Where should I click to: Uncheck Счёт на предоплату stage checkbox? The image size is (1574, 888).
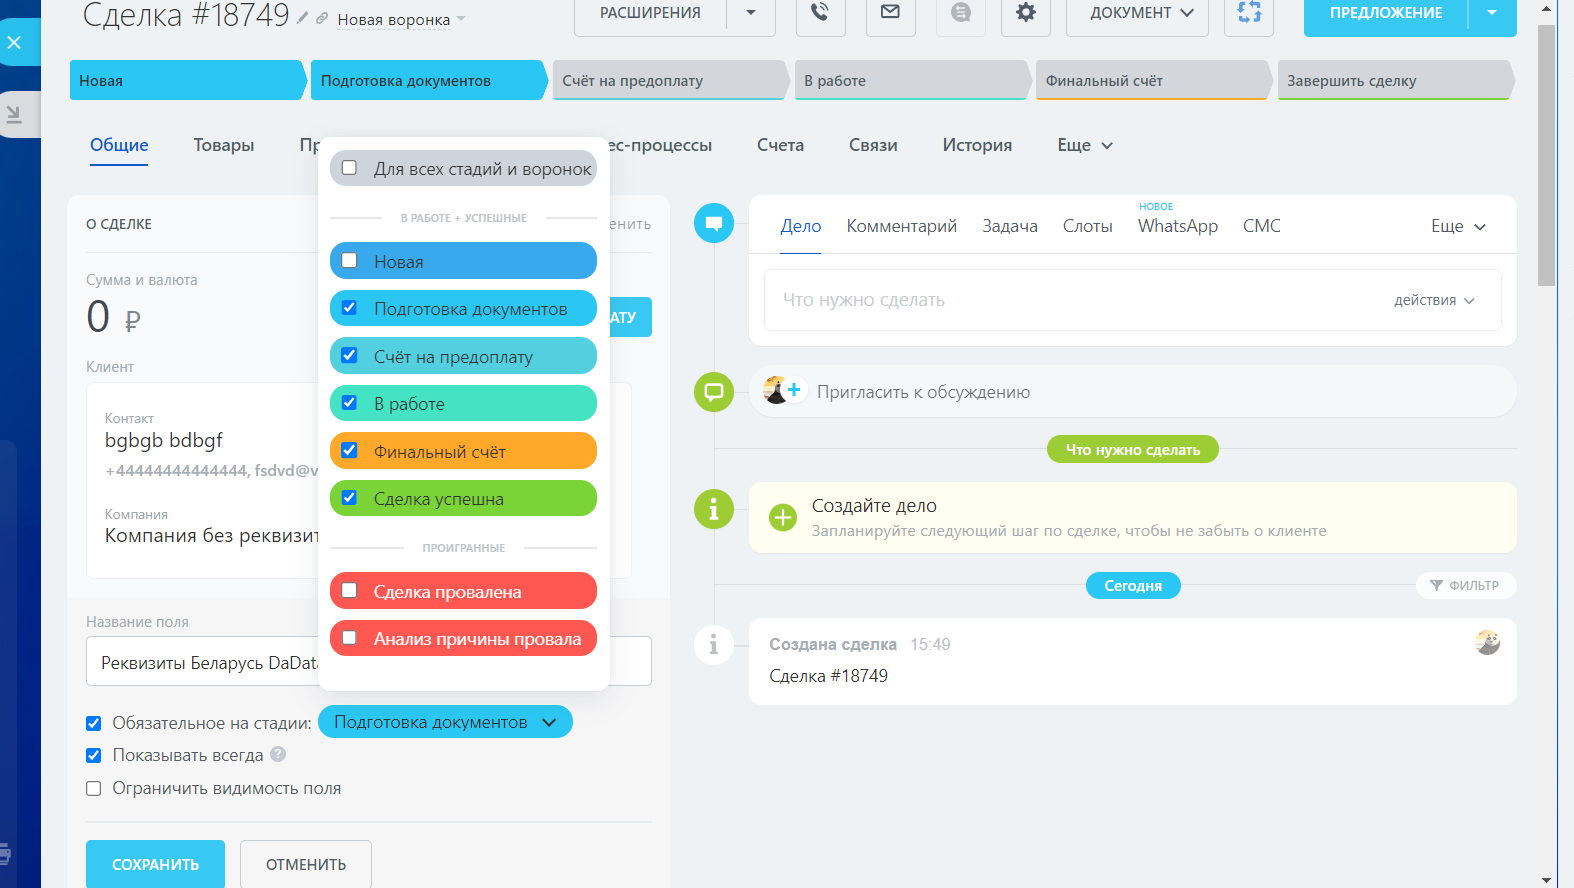[x=349, y=356]
